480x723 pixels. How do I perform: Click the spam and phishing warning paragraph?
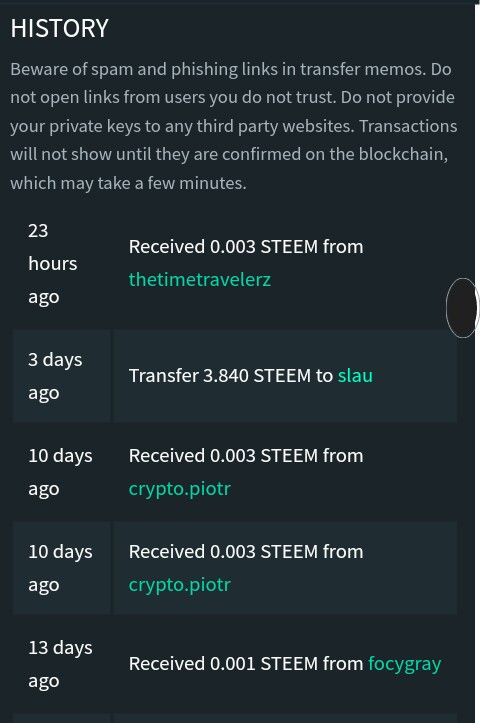(234, 126)
